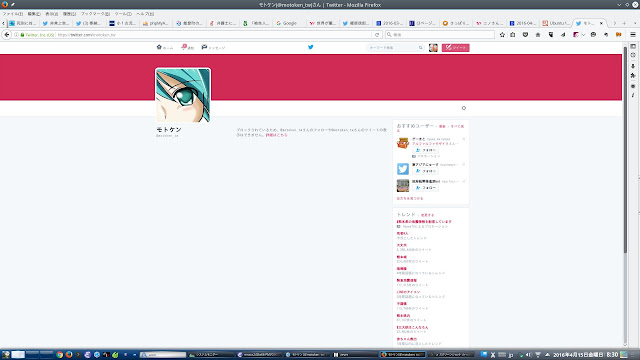The height and width of the screenshot is (360, 640).
Task: Click the network icon in system tray
Action: pyautogui.click(x=538, y=355)
